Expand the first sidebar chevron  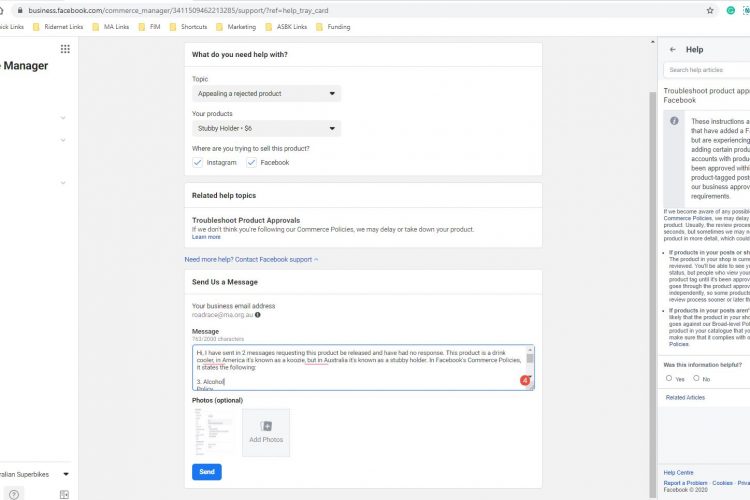(x=63, y=118)
